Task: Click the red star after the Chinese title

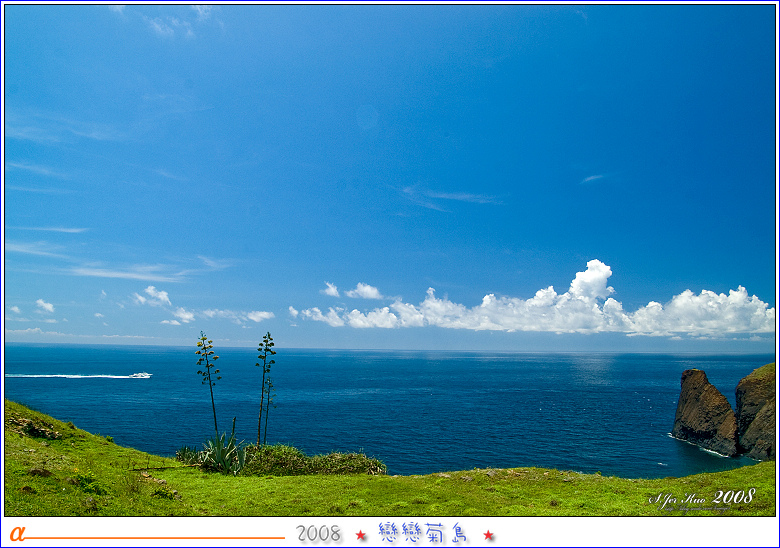Action: coord(488,535)
